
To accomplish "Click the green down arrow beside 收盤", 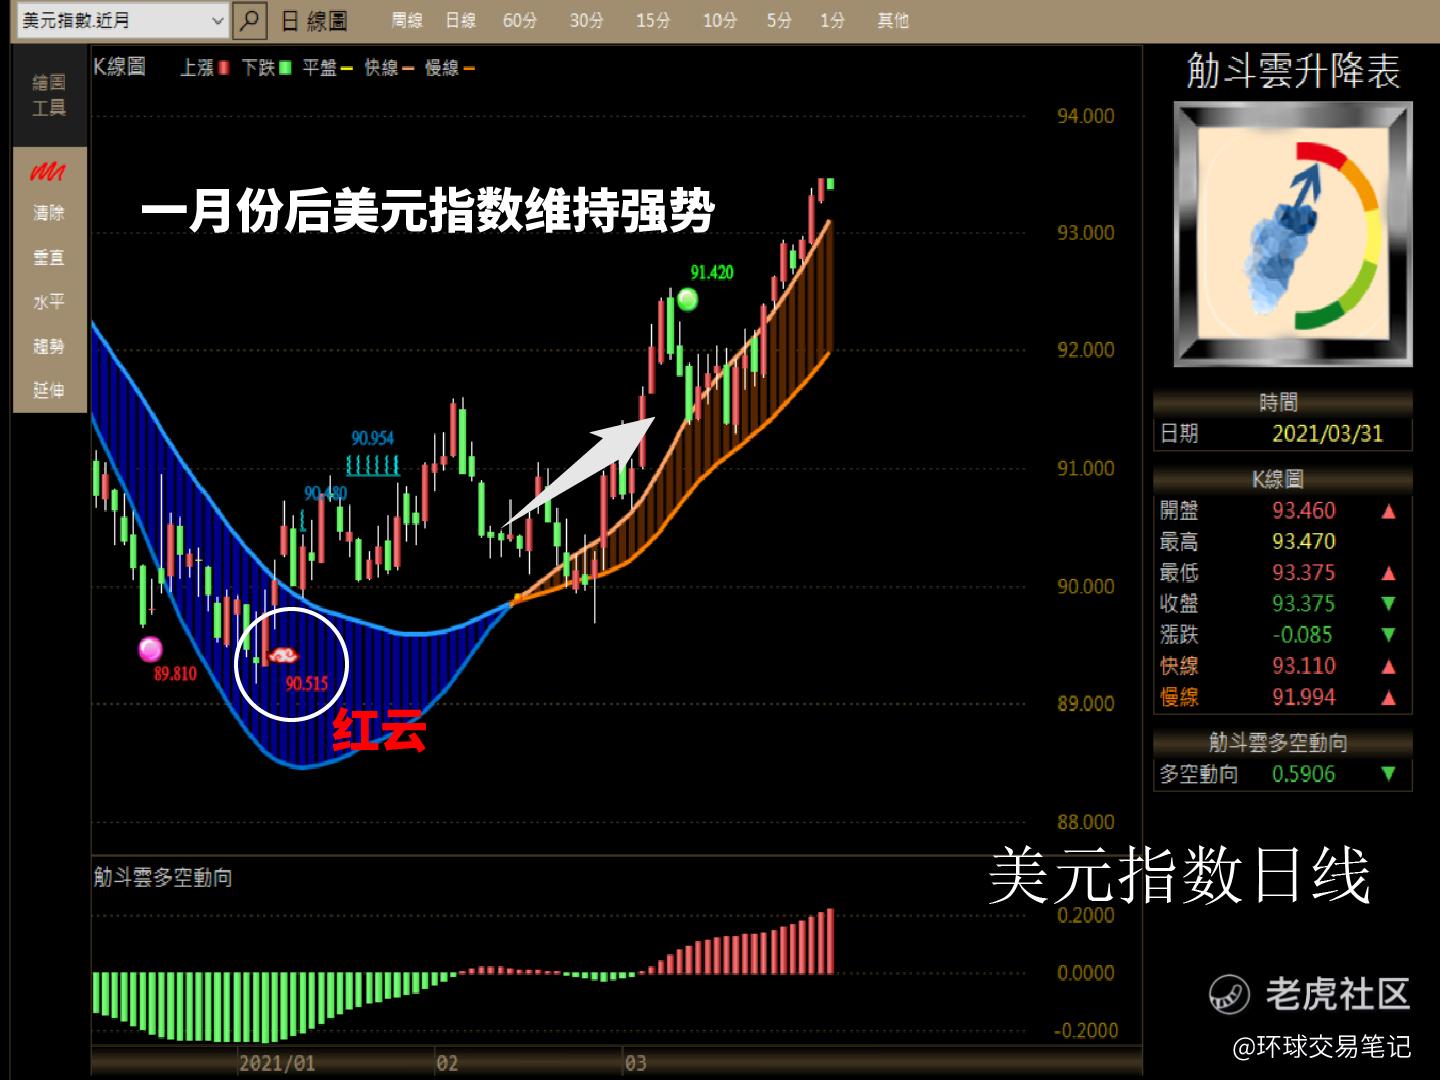I will [1388, 604].
